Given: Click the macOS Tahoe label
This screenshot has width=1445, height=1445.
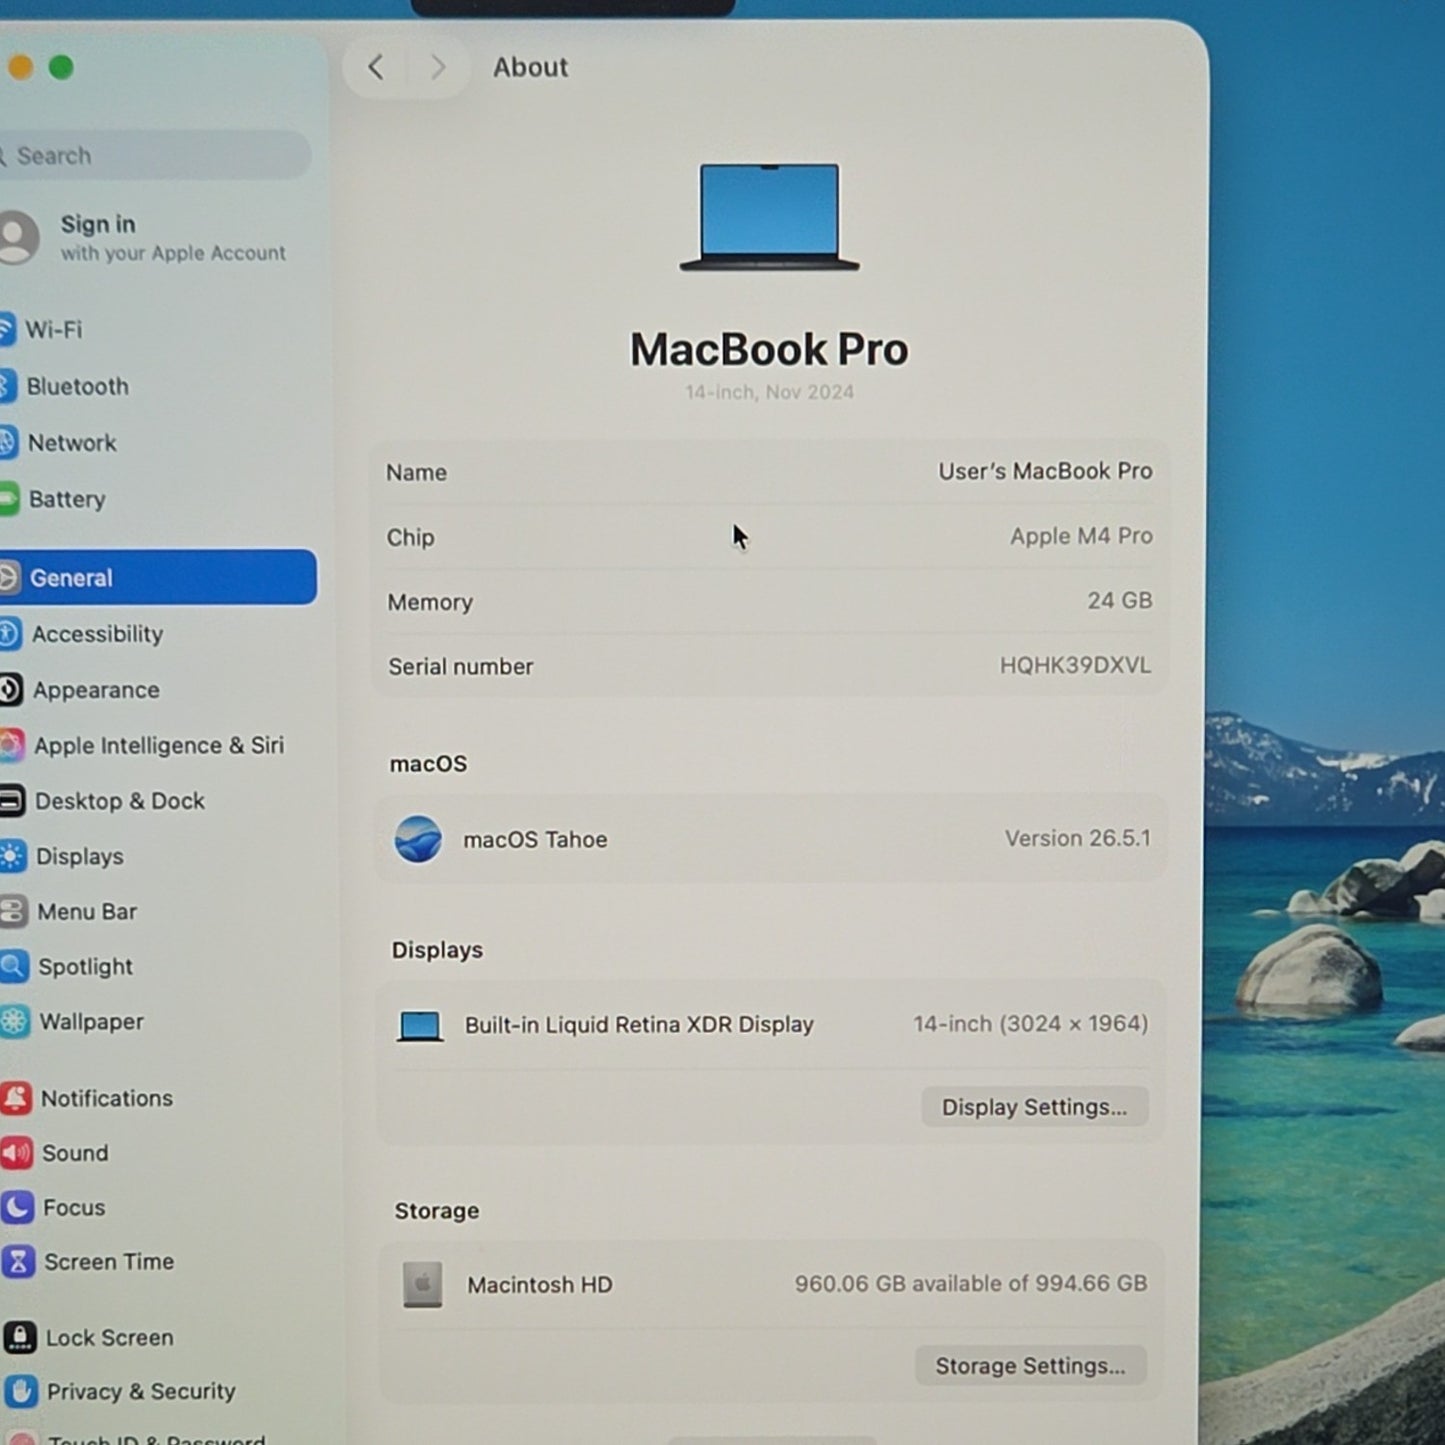Looking at the screenshot, I should click(535, 839).
